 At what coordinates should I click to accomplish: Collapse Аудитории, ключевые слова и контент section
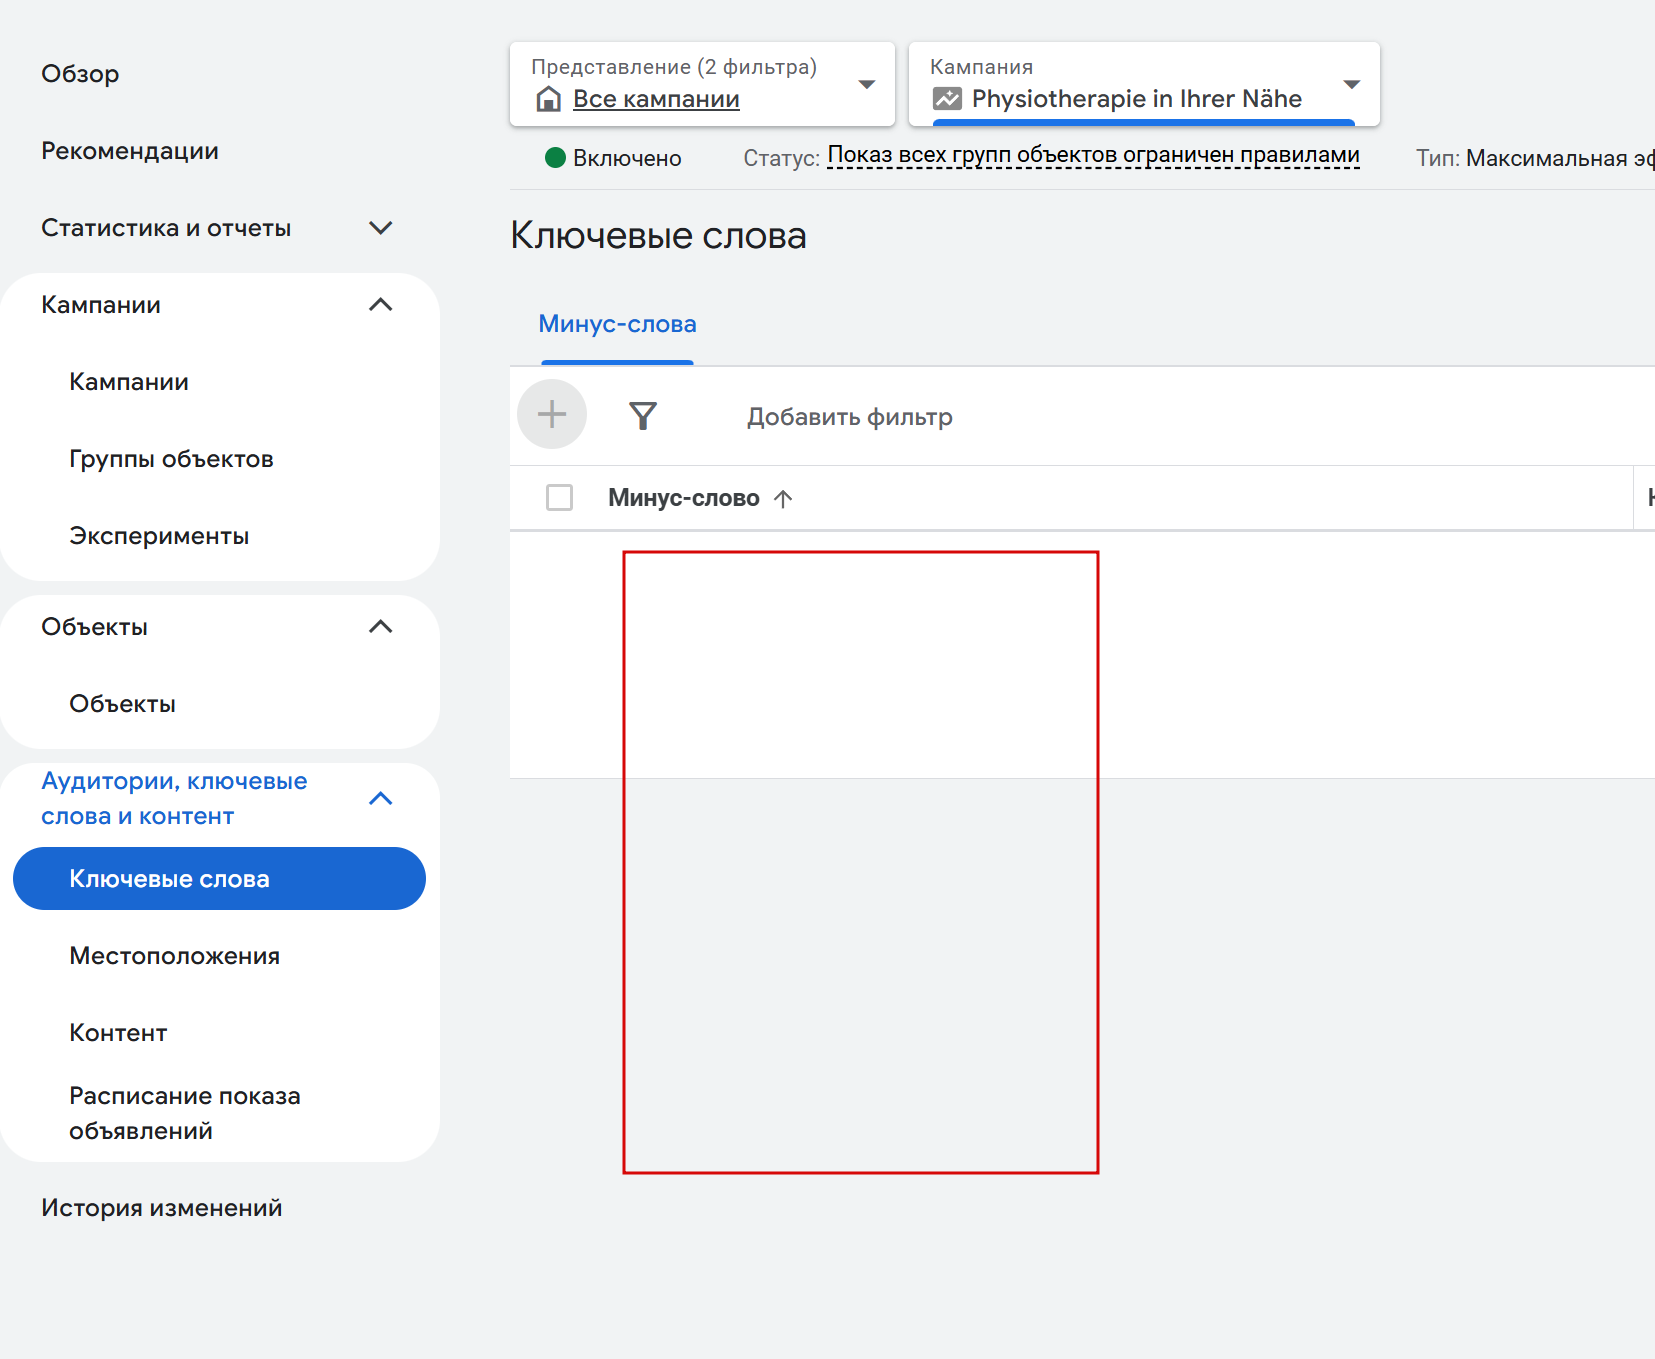[380, 799]
